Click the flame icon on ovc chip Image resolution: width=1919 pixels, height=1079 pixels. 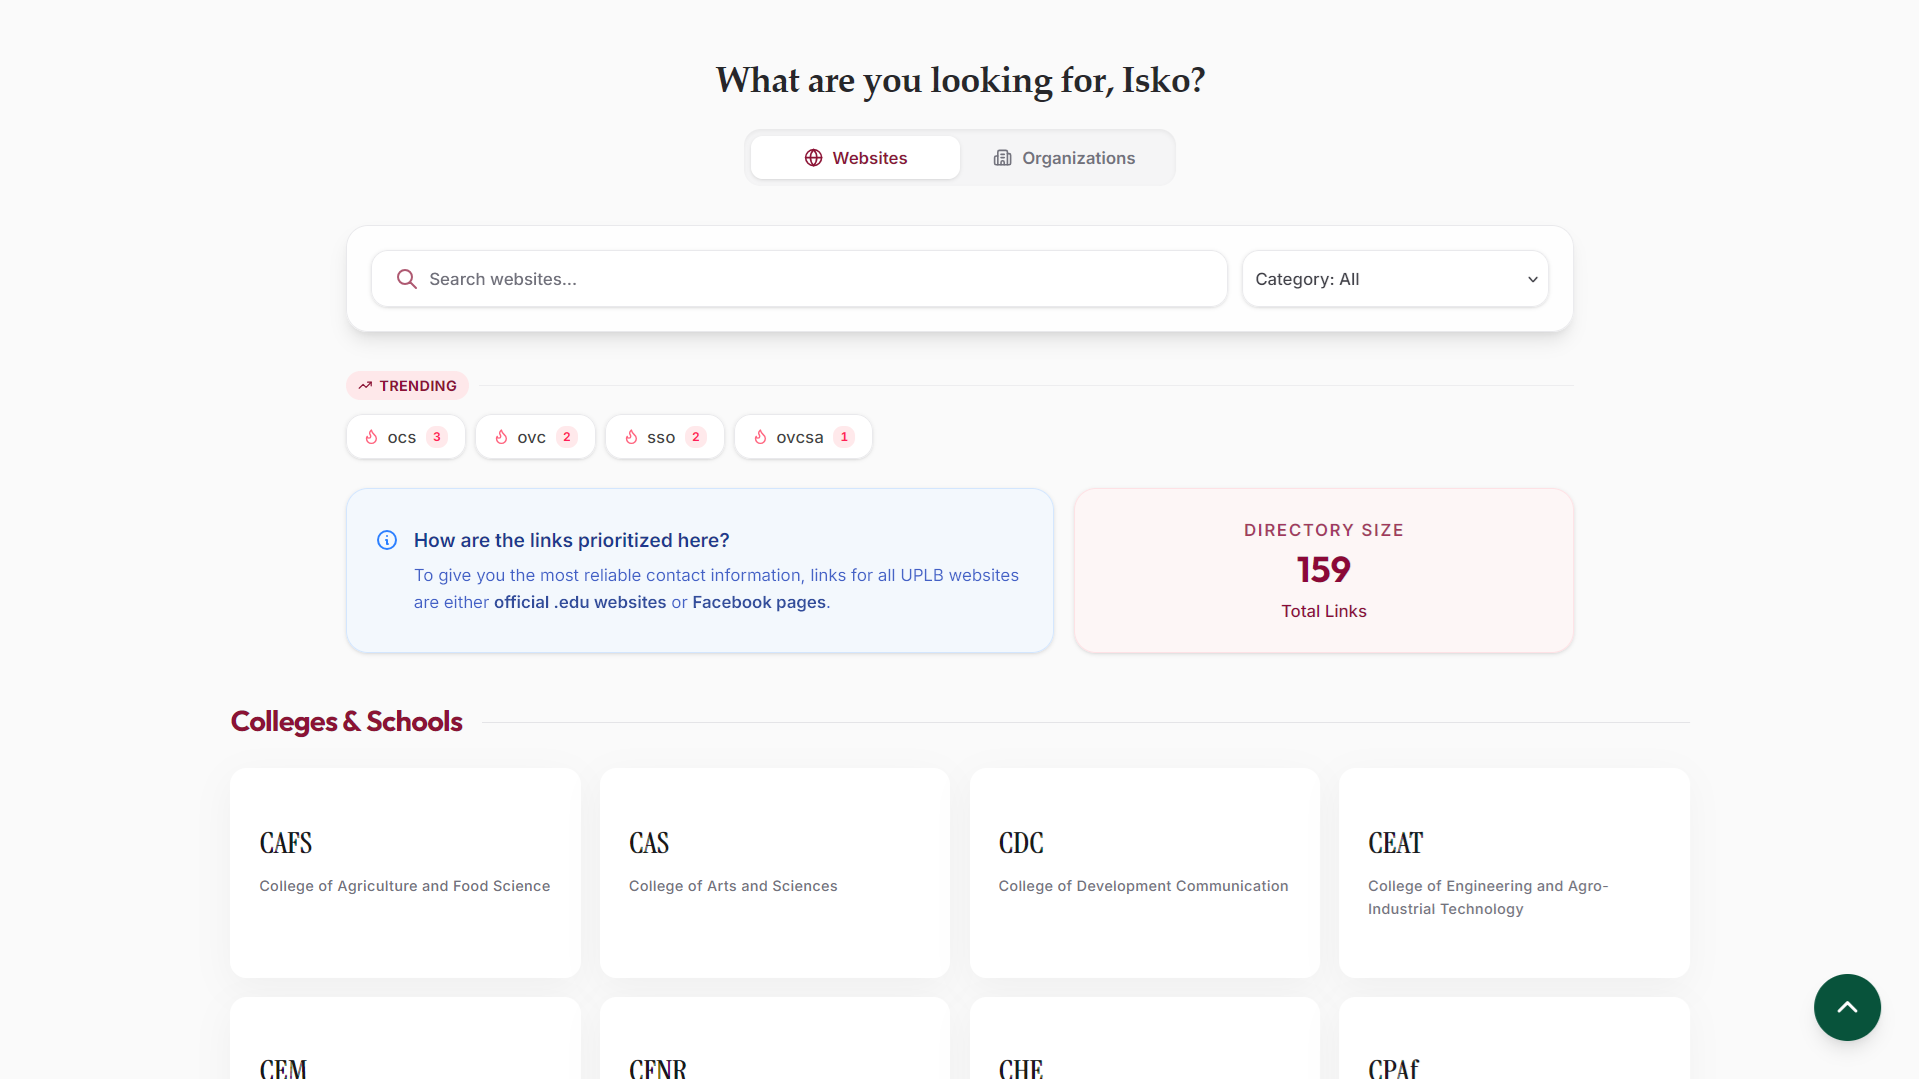501,437
